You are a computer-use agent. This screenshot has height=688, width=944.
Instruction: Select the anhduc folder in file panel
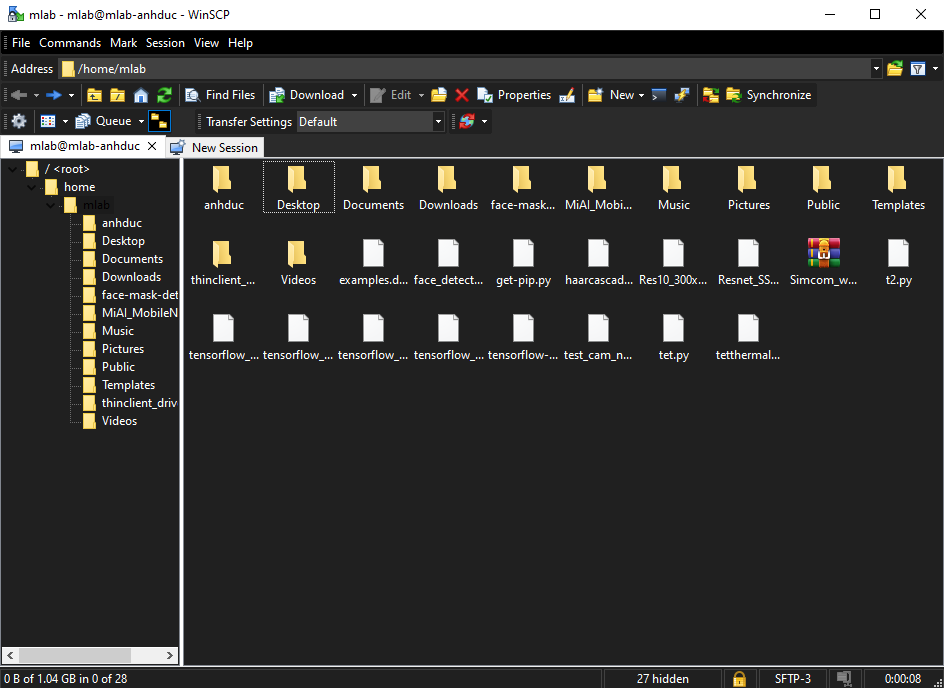pyautogui.click(x=223, y=188)
